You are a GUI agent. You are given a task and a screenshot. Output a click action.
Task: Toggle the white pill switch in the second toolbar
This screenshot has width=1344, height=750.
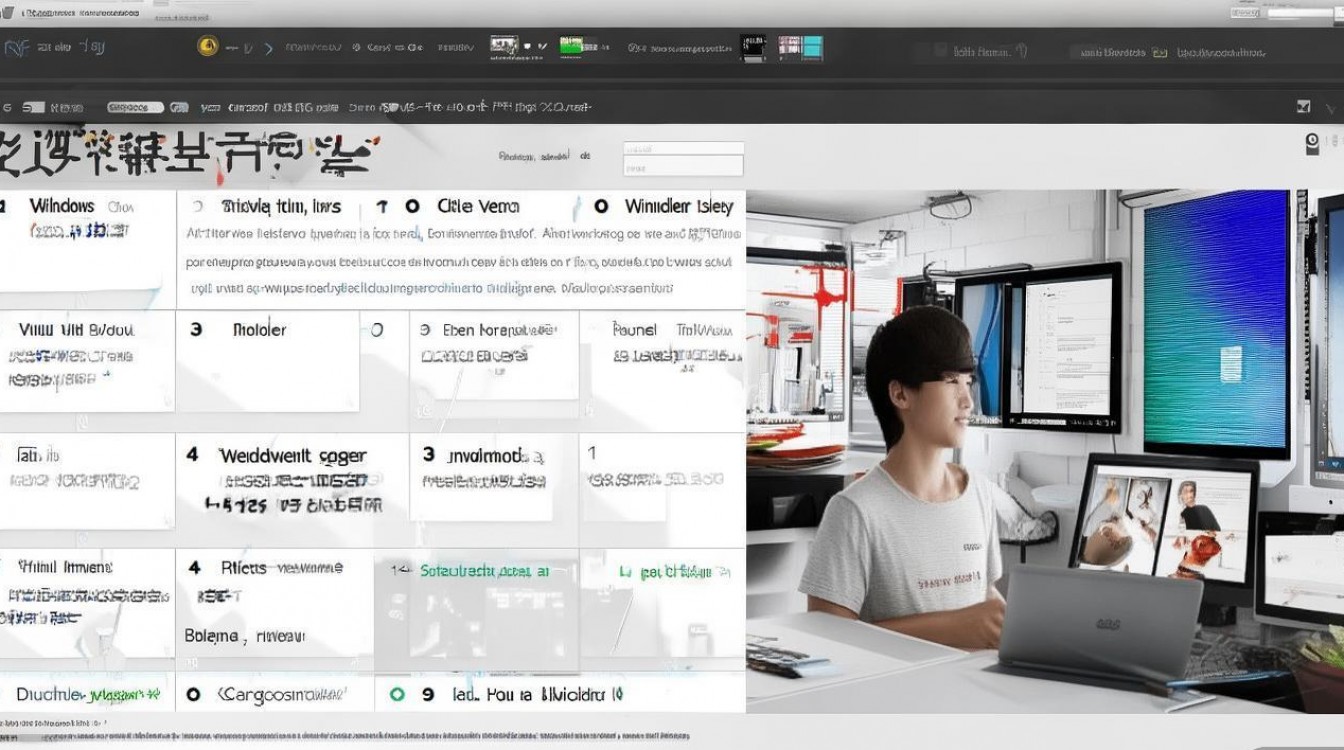135,107
